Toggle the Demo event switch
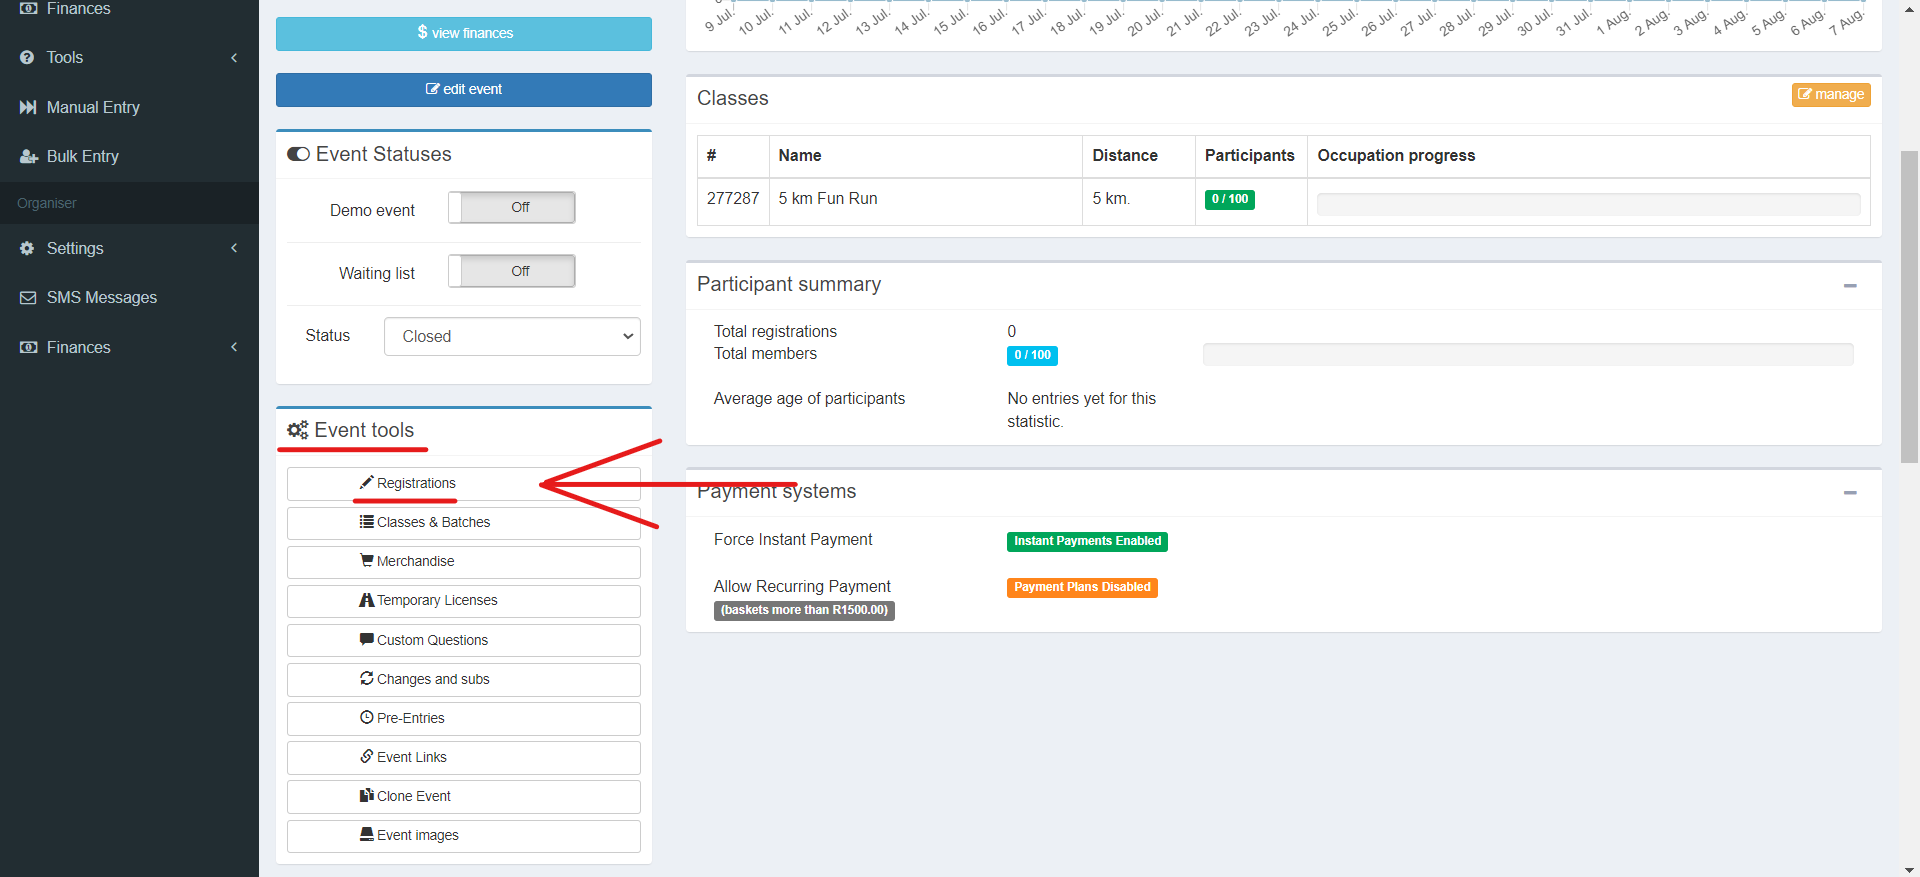 pyautogui.click(x=512, y=208)
